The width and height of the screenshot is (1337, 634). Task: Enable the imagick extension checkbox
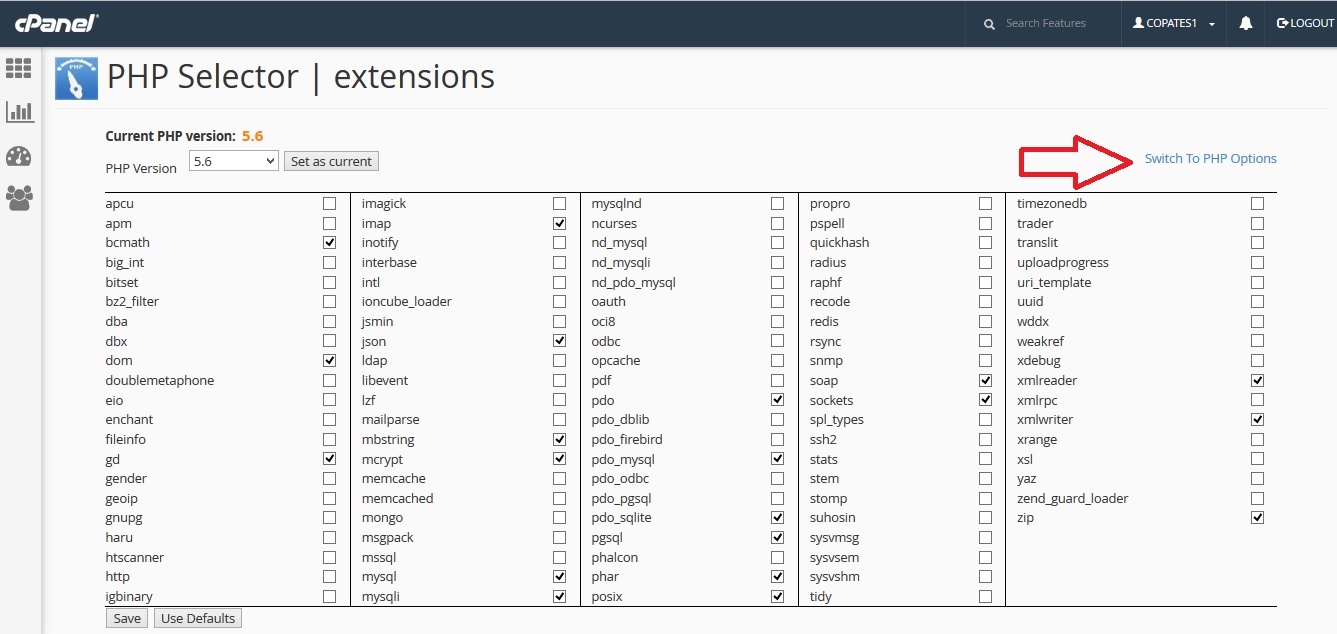559,203
